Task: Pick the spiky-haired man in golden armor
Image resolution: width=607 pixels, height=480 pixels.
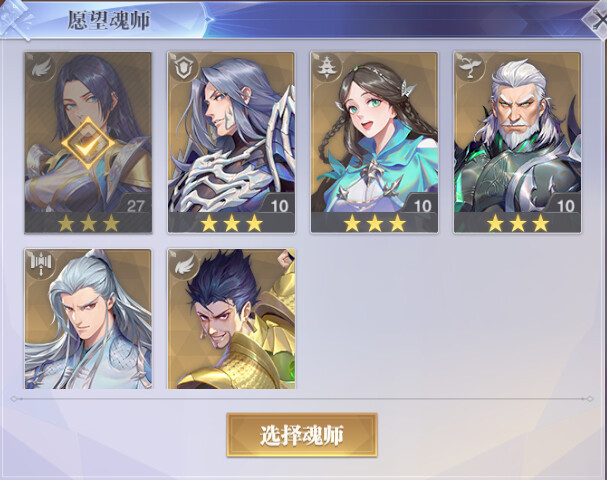Action: pos(231,319)
